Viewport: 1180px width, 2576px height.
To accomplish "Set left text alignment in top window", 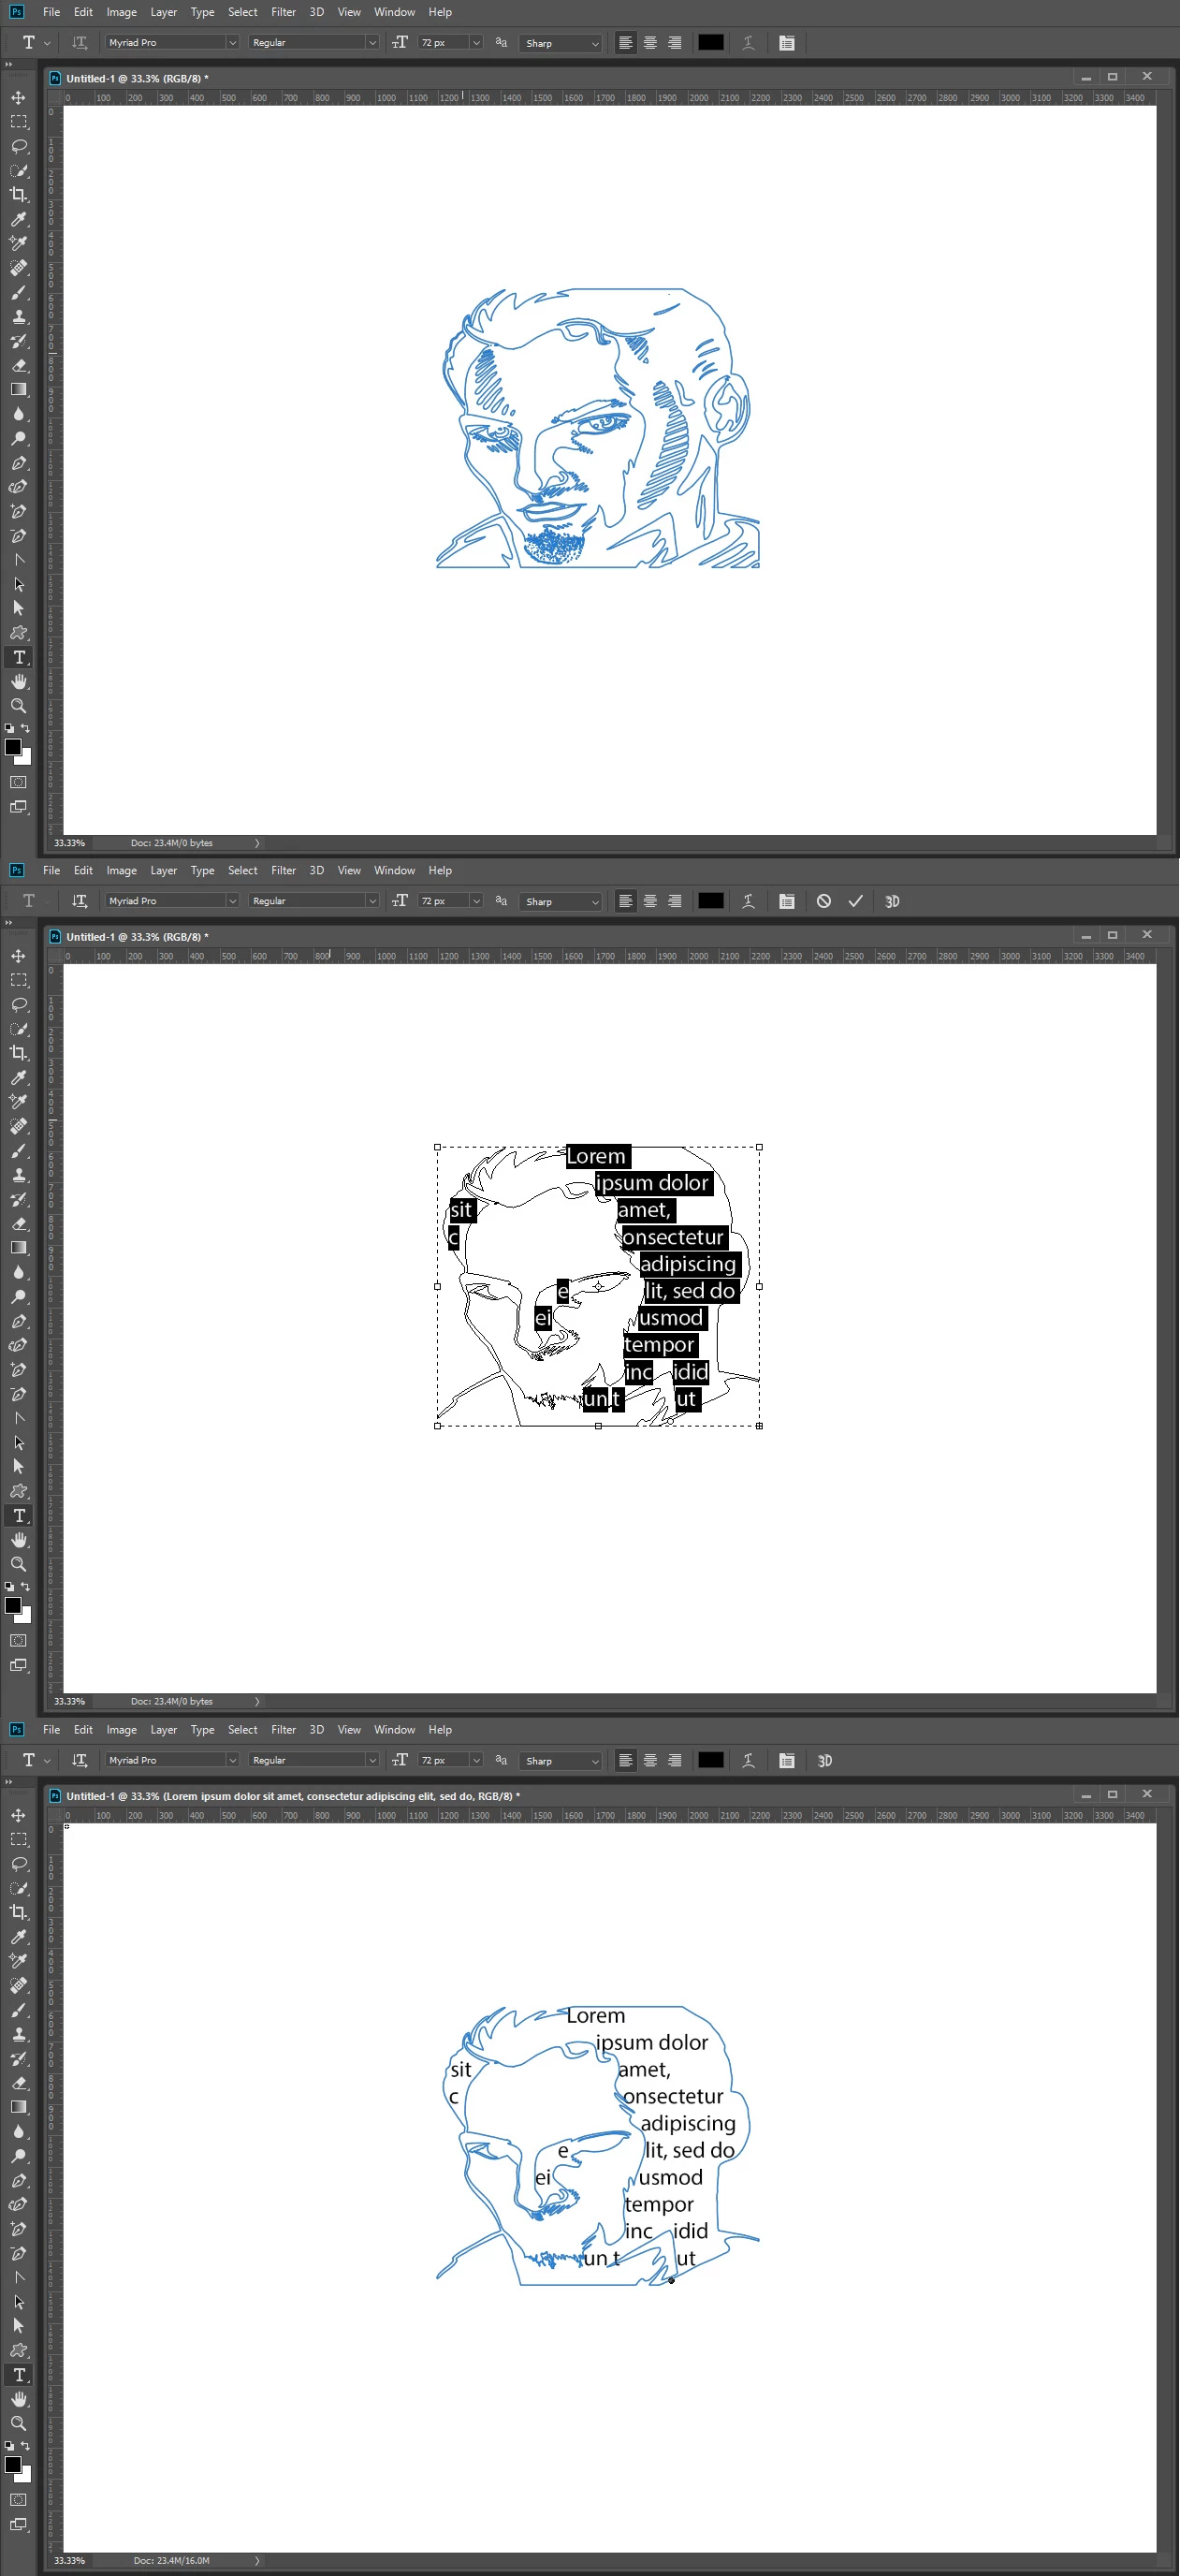I will point(625,42).
